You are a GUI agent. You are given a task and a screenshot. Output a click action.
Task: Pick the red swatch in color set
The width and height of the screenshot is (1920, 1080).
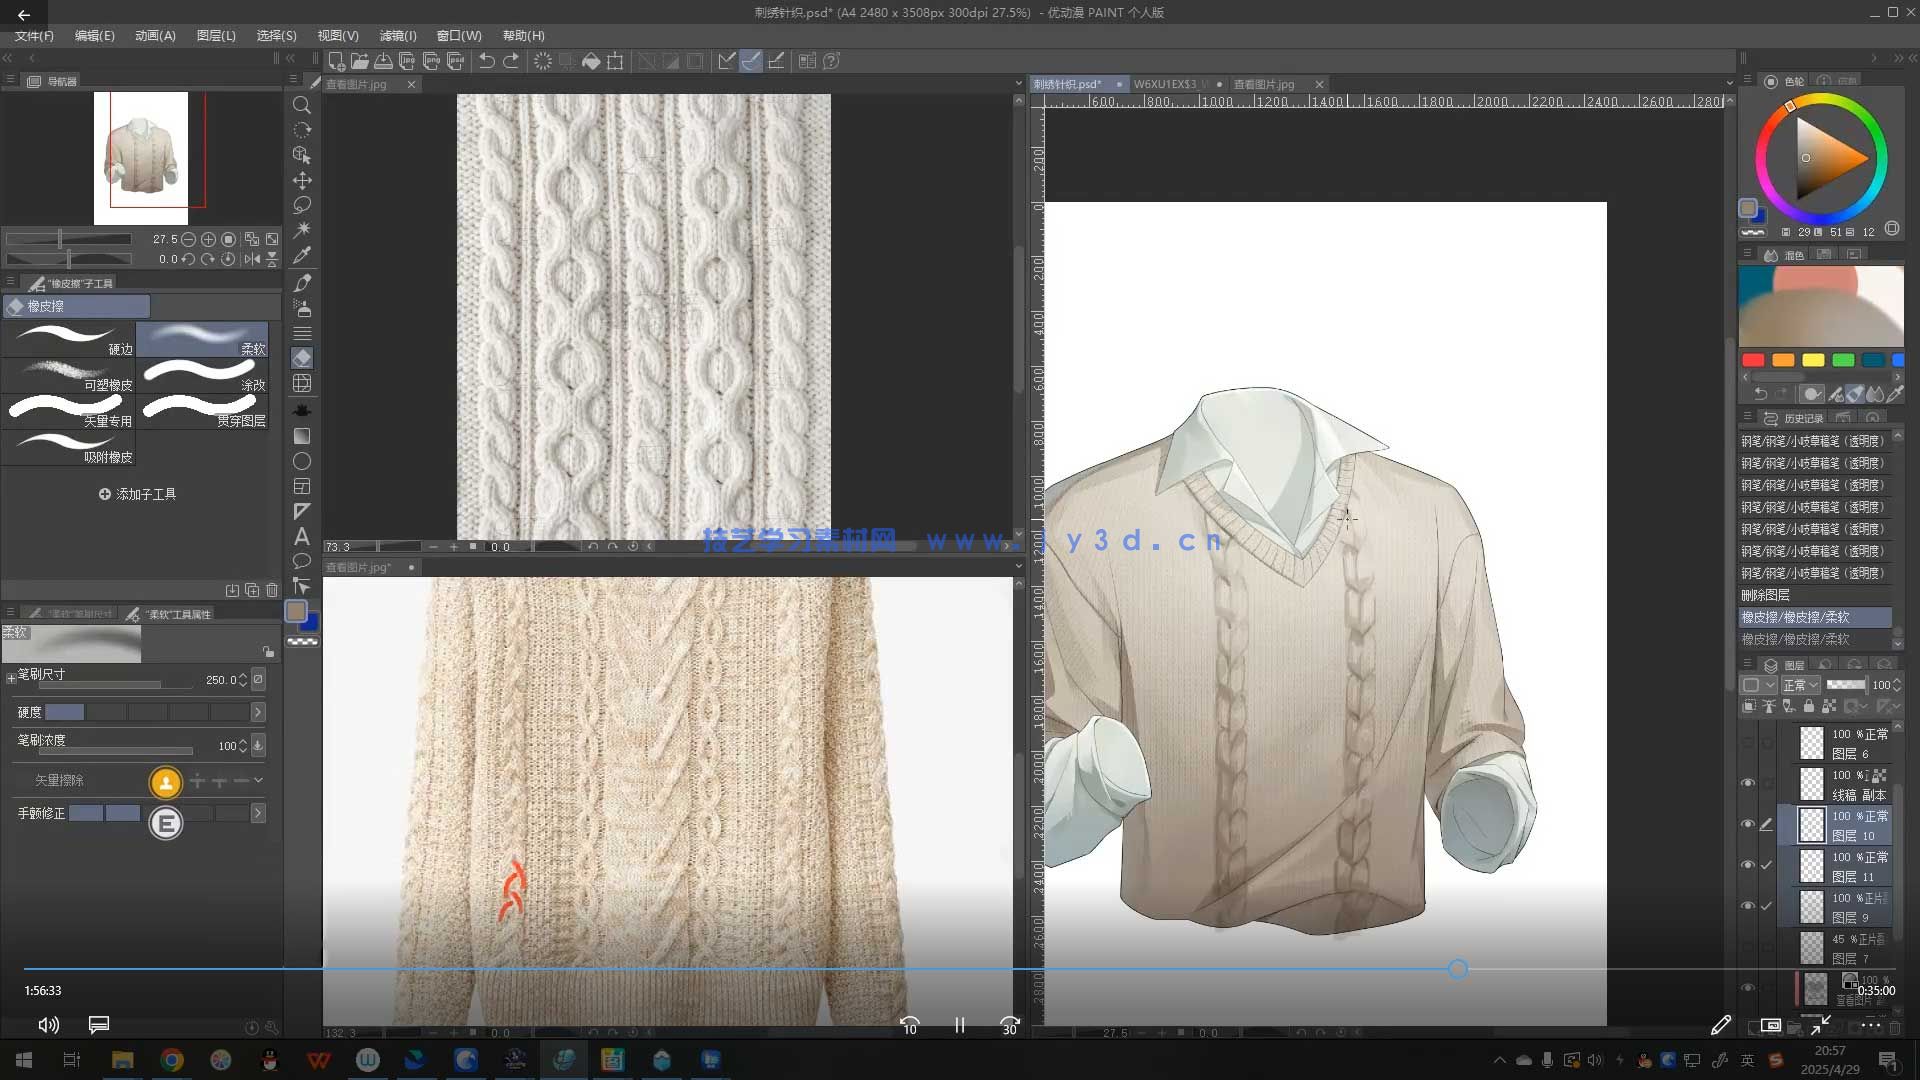tap(1752, 360)
